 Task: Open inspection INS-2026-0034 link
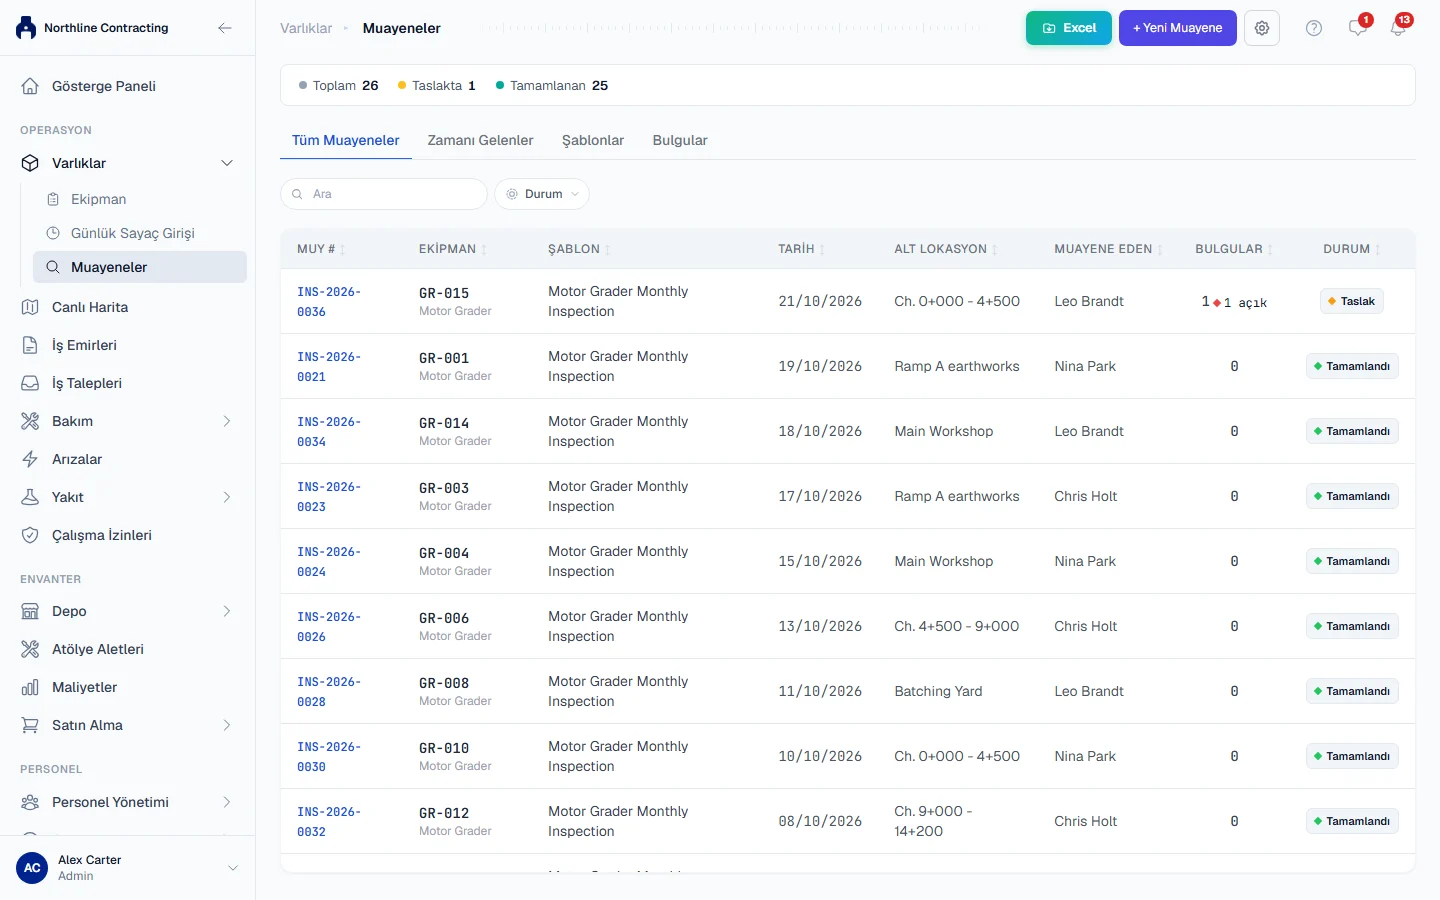click(x=329, y=431)
